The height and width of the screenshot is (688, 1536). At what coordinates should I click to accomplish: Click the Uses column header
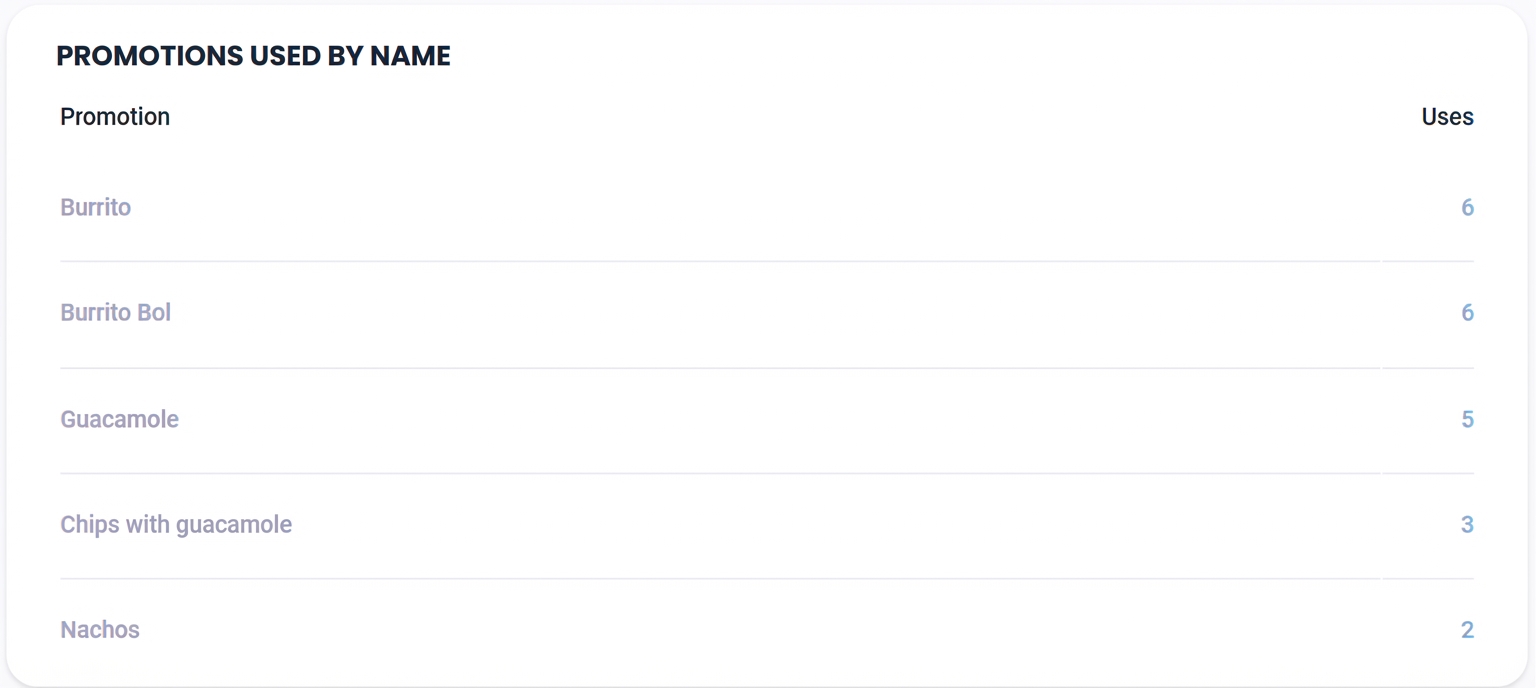[1447, 117]
